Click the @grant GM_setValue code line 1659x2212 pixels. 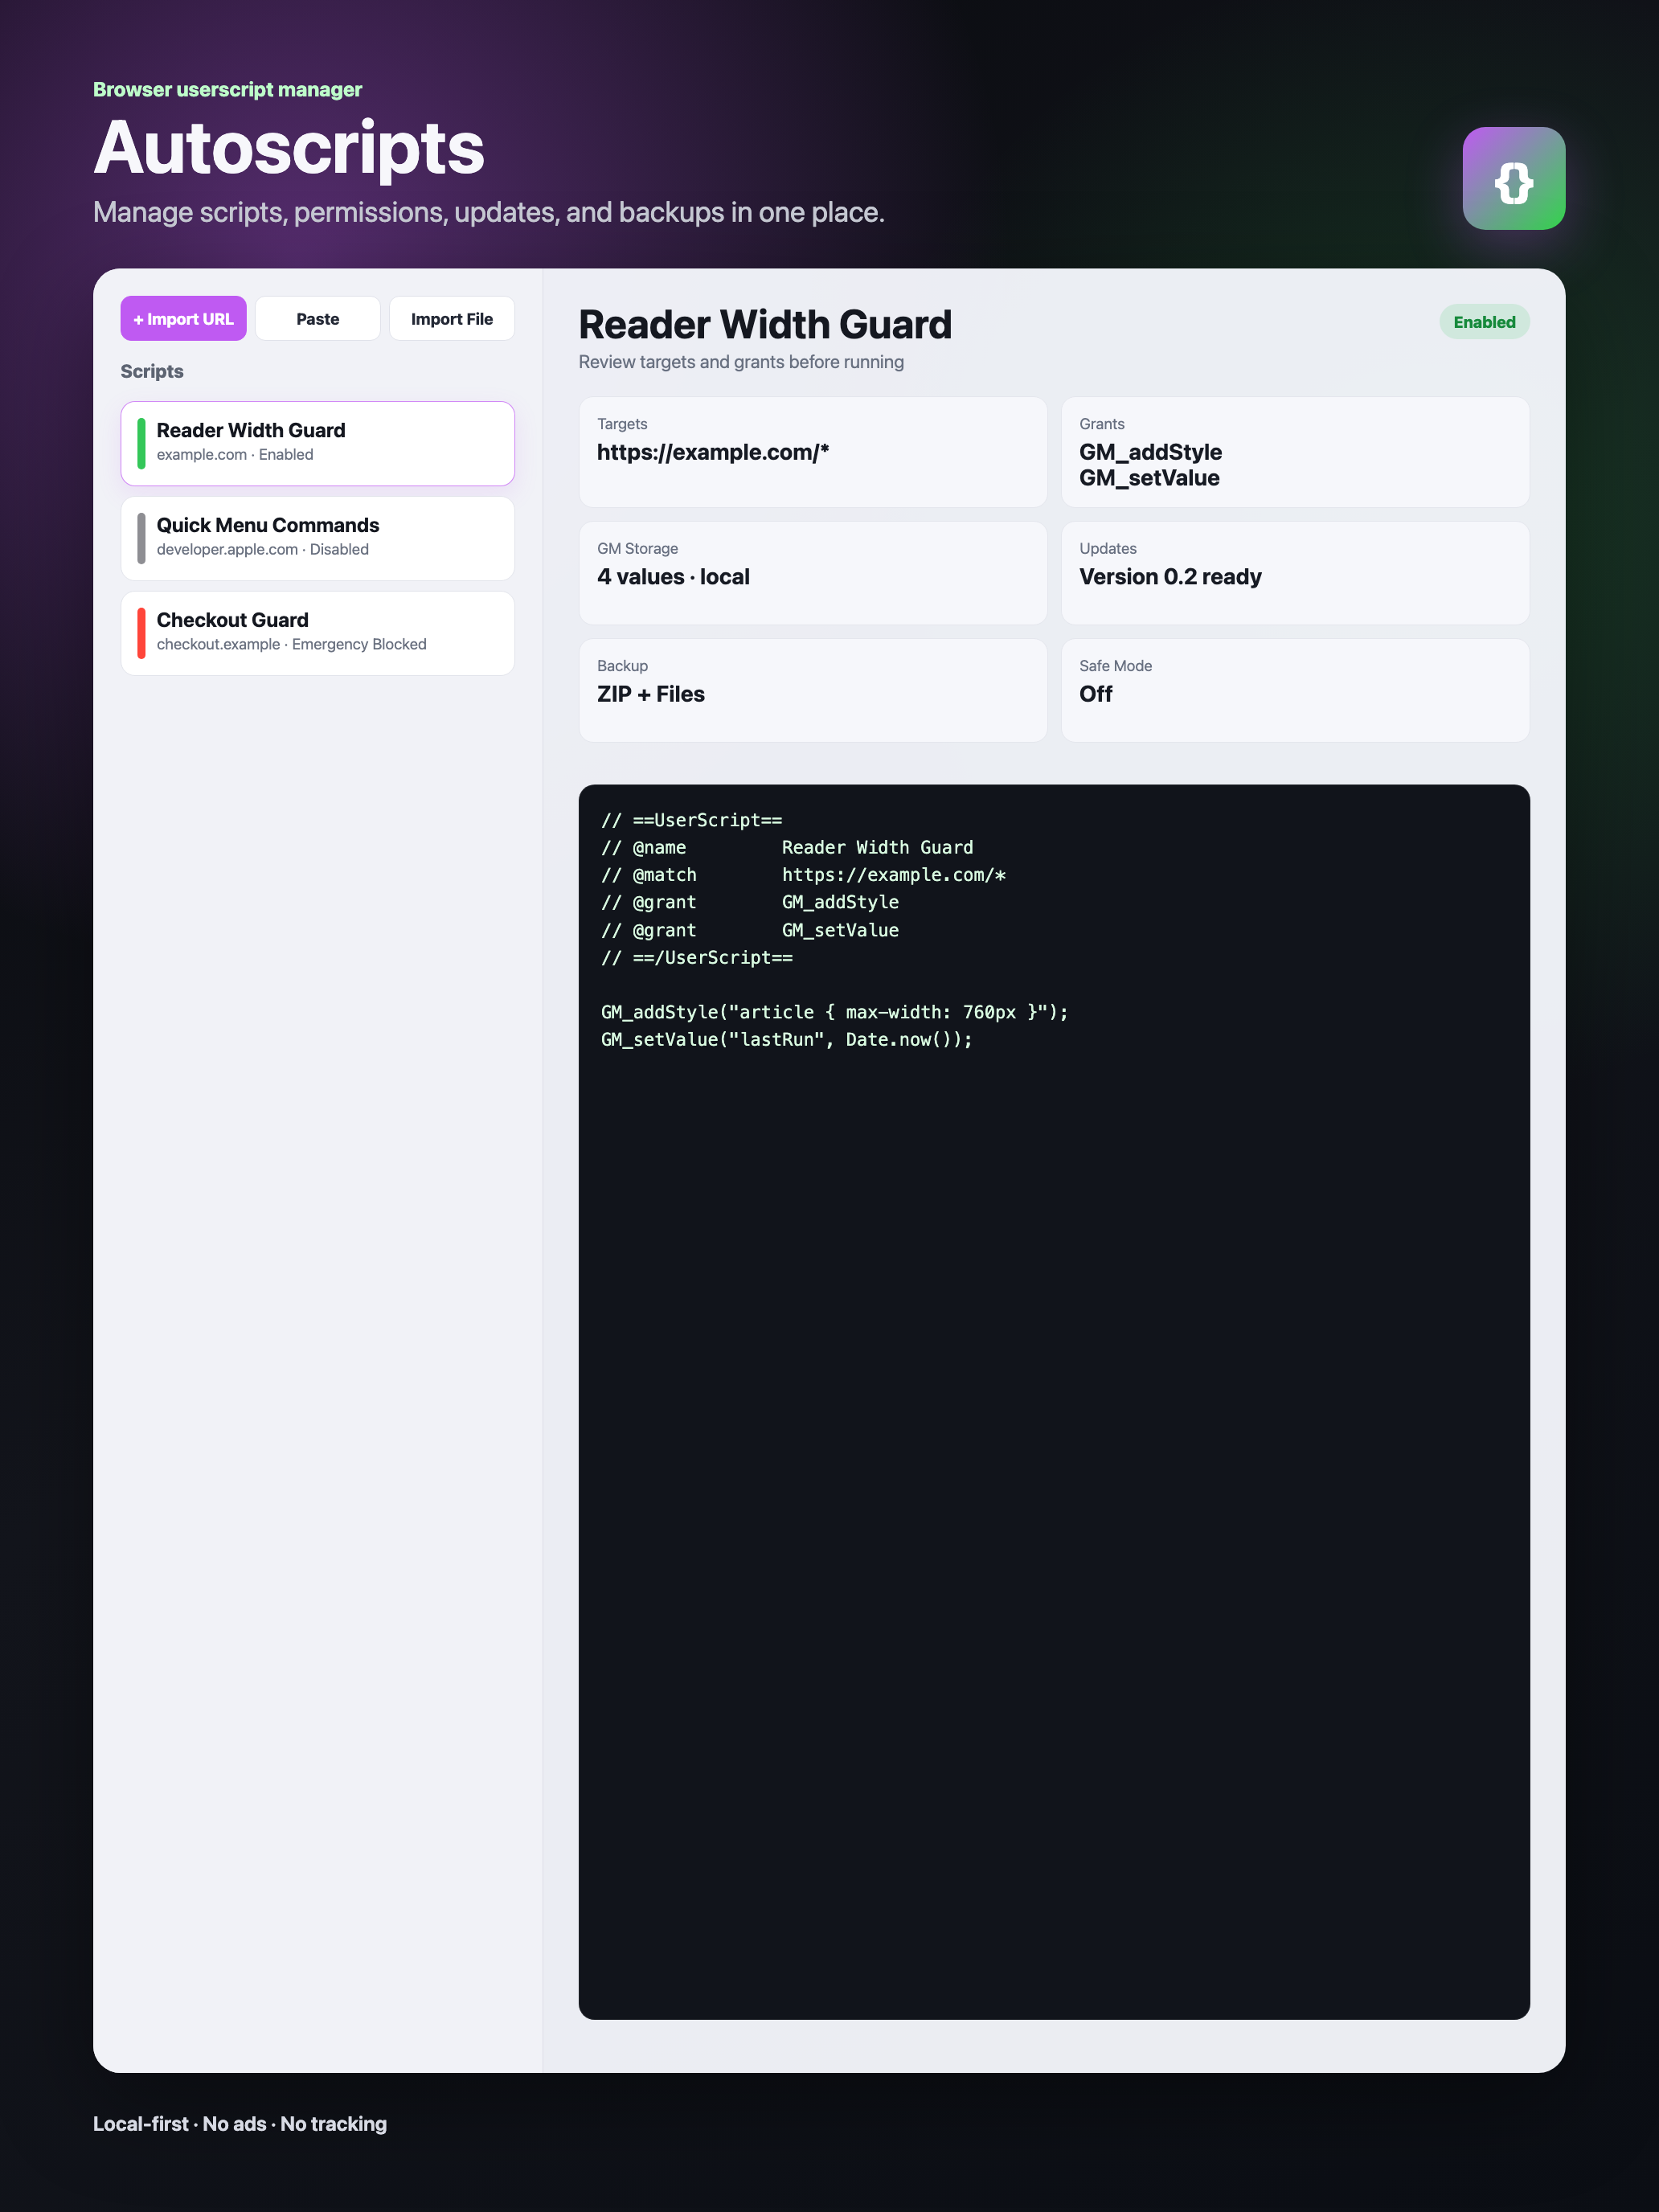pyautogui.click(x=750, y=930)
